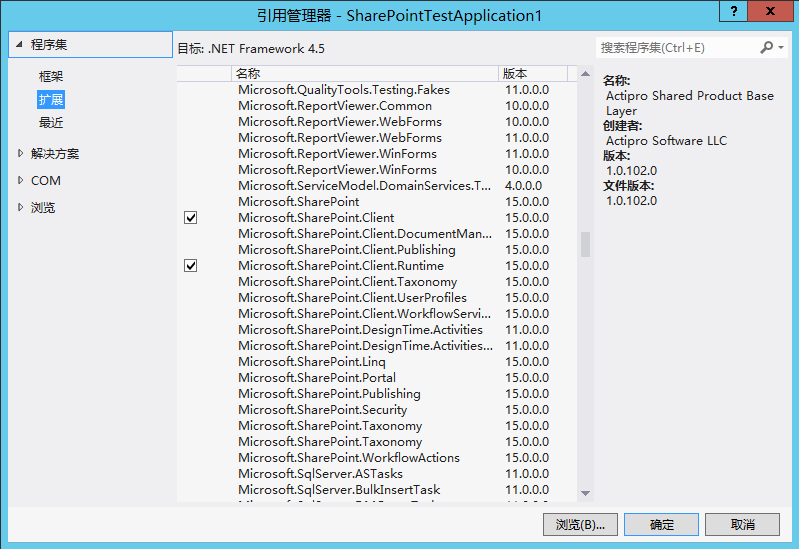The height and width of the screenshot is (549, 799).
Task: Select Microsoft.ReportViewer.WinForms version 10.0.0.0
Action: [377, 170]
